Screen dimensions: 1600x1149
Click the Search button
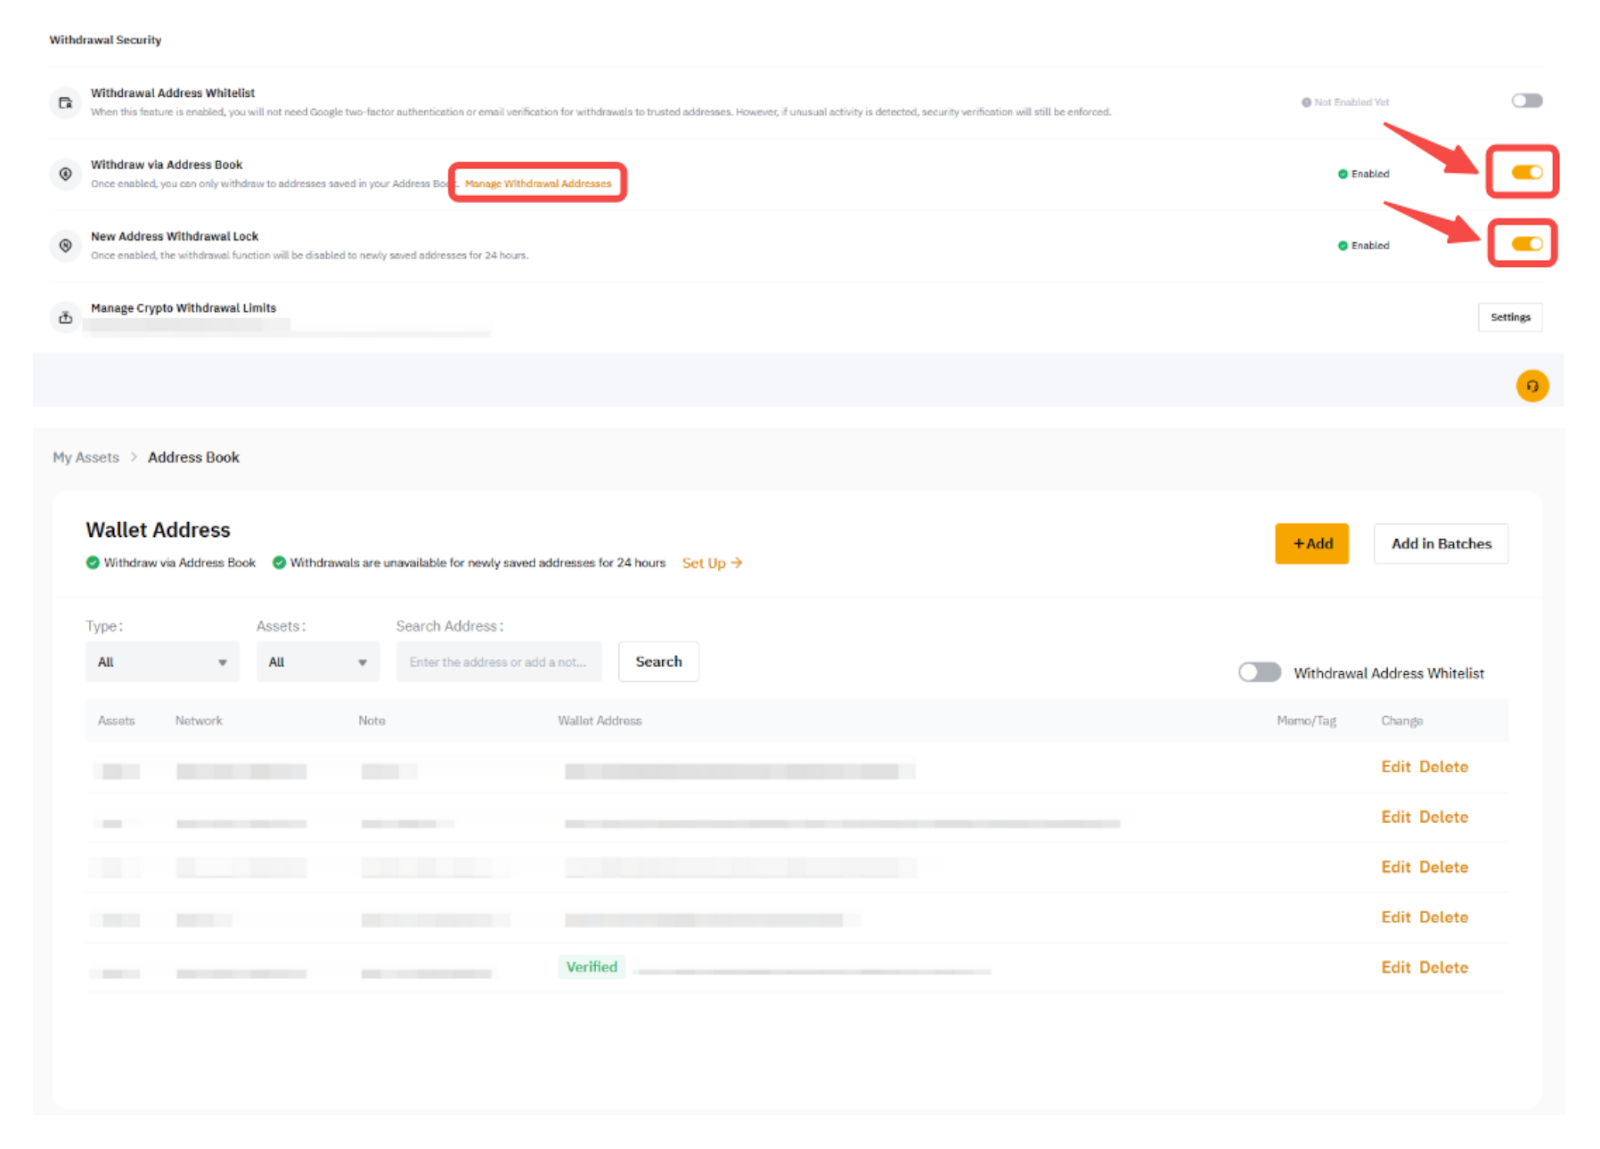(659, 662)
